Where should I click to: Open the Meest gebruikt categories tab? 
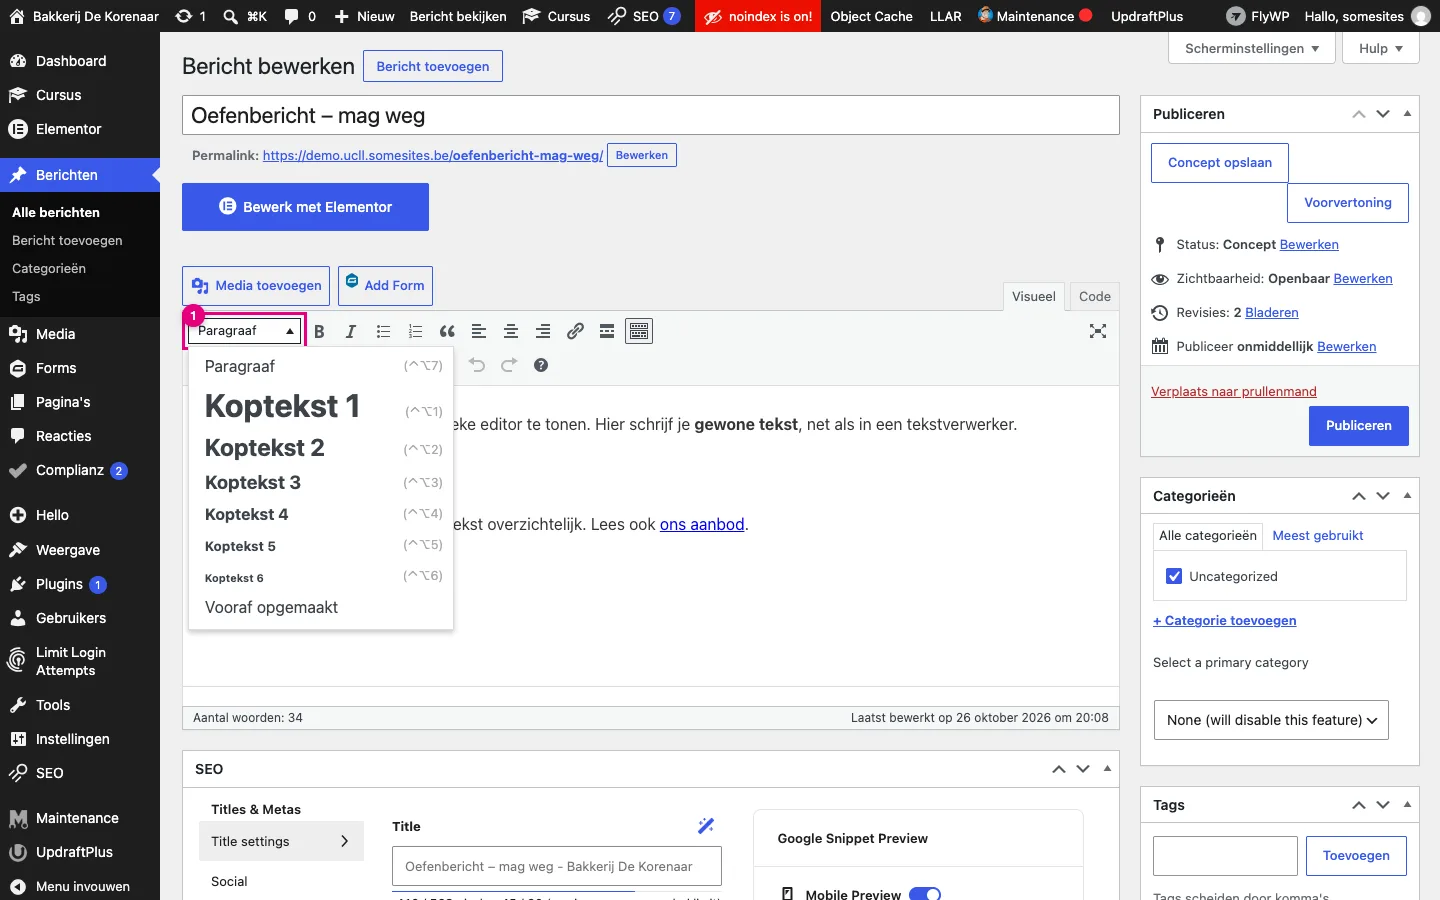pos(1318,535)
